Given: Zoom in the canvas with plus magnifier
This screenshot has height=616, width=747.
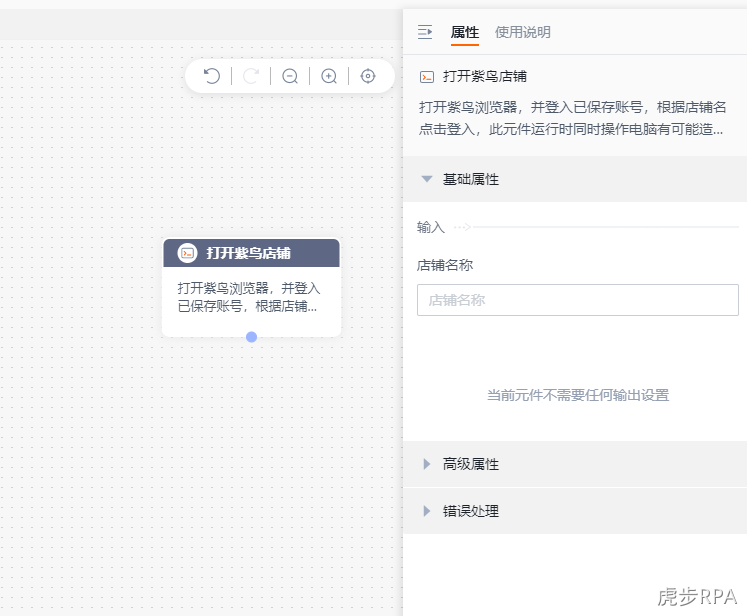Looking at the screenshot, I should 329,76.
